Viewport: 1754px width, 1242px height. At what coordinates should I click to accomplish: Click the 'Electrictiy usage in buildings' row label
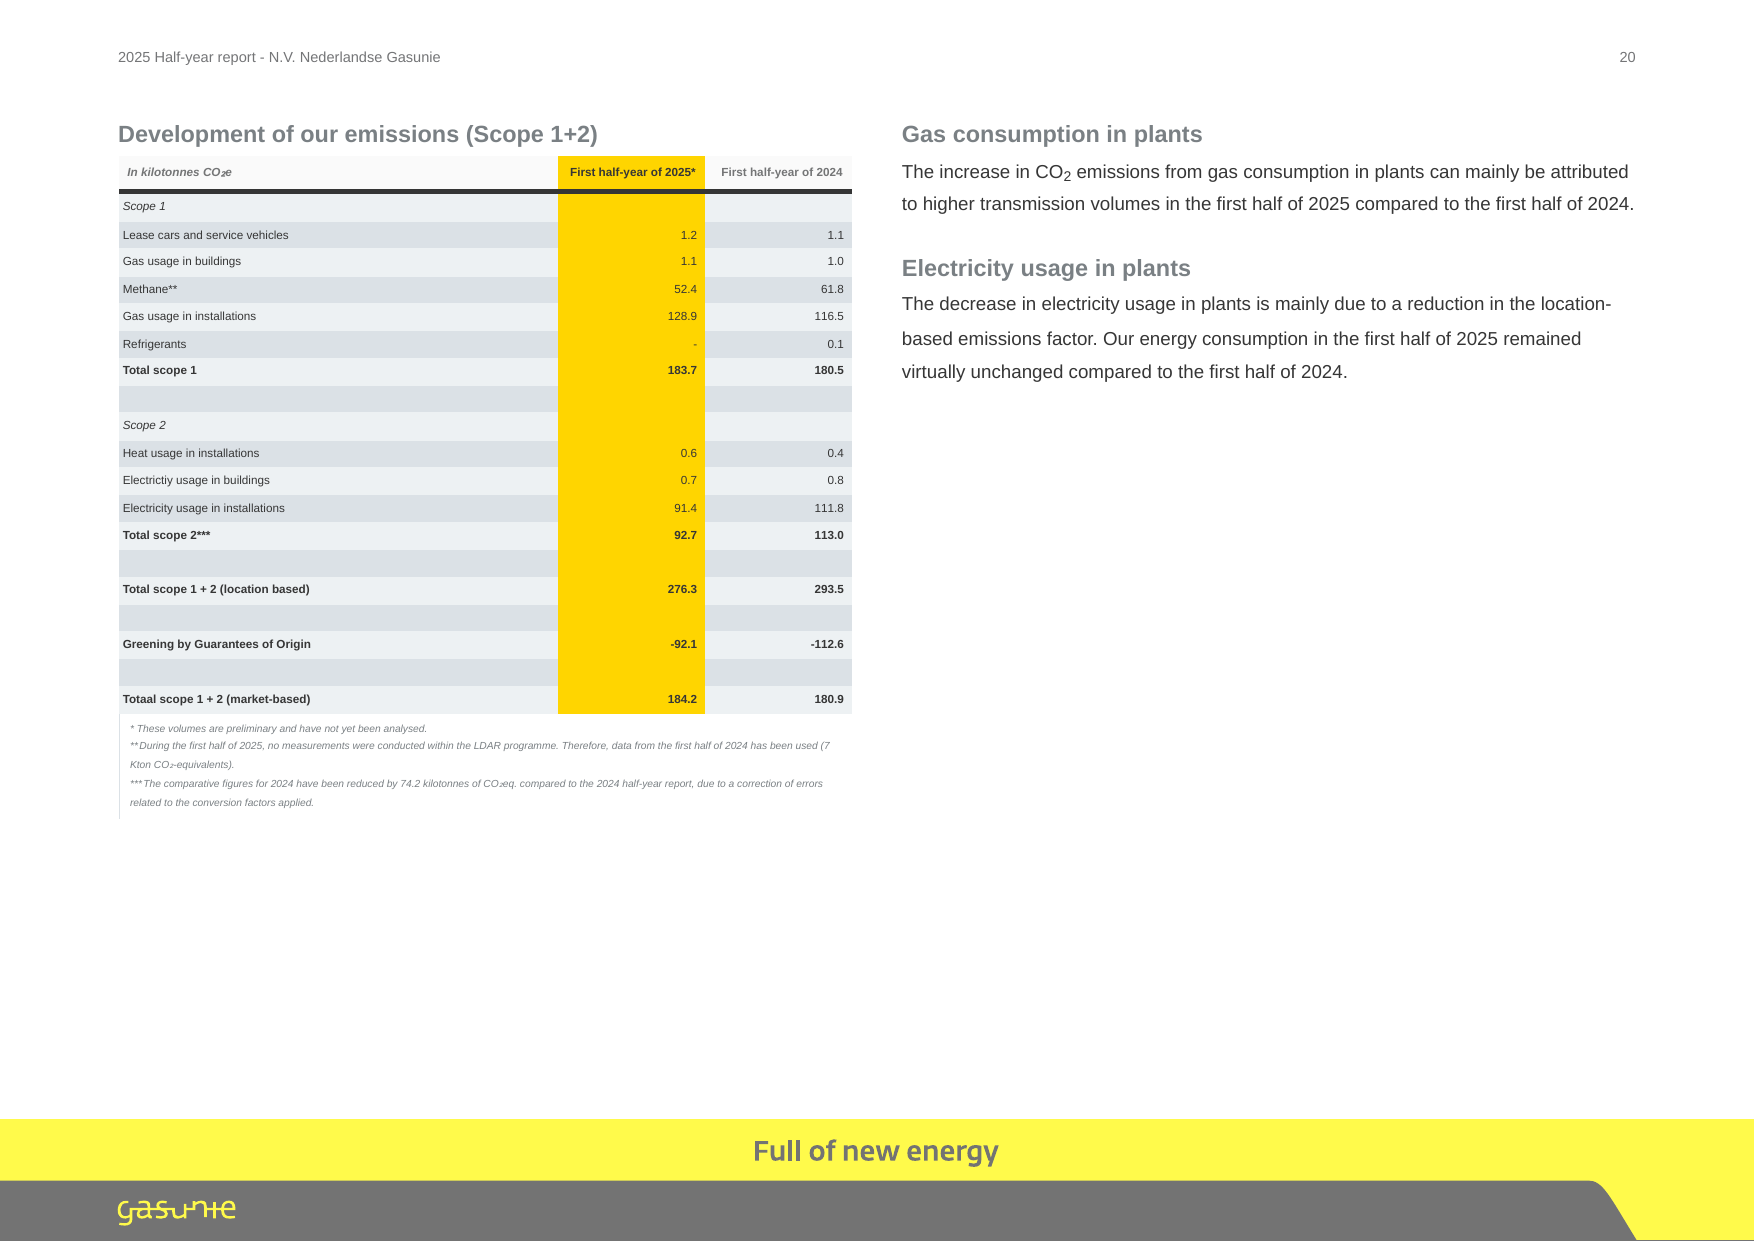tap(196, 480)
